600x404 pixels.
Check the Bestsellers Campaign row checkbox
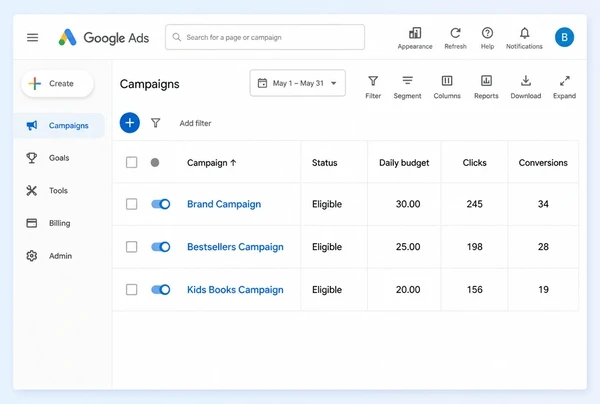[x=132, y=247]
